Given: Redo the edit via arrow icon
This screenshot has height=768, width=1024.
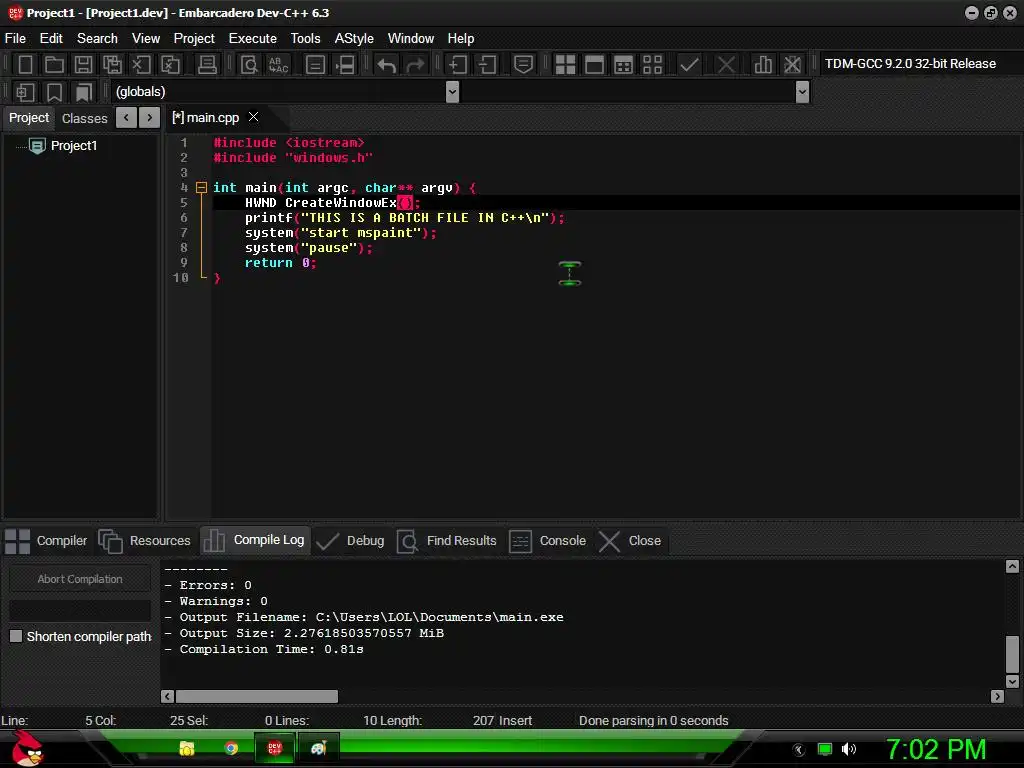Looking at the screenshot, I should pos(415,64).
